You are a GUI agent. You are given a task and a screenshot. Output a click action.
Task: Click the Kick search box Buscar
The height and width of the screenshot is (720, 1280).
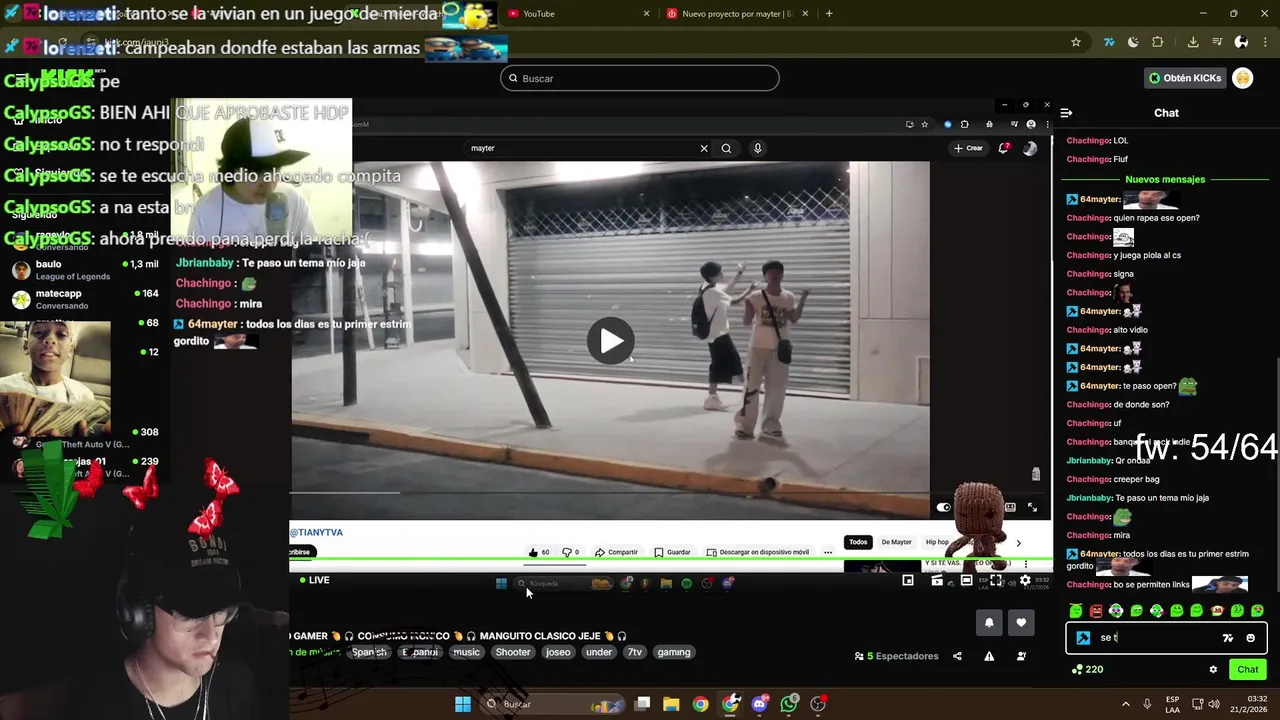(x=640, y=78)
